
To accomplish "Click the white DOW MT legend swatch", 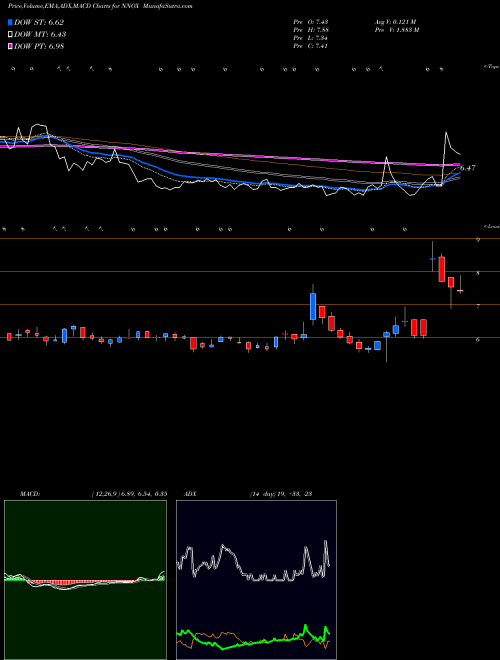I will click(10, 35).
